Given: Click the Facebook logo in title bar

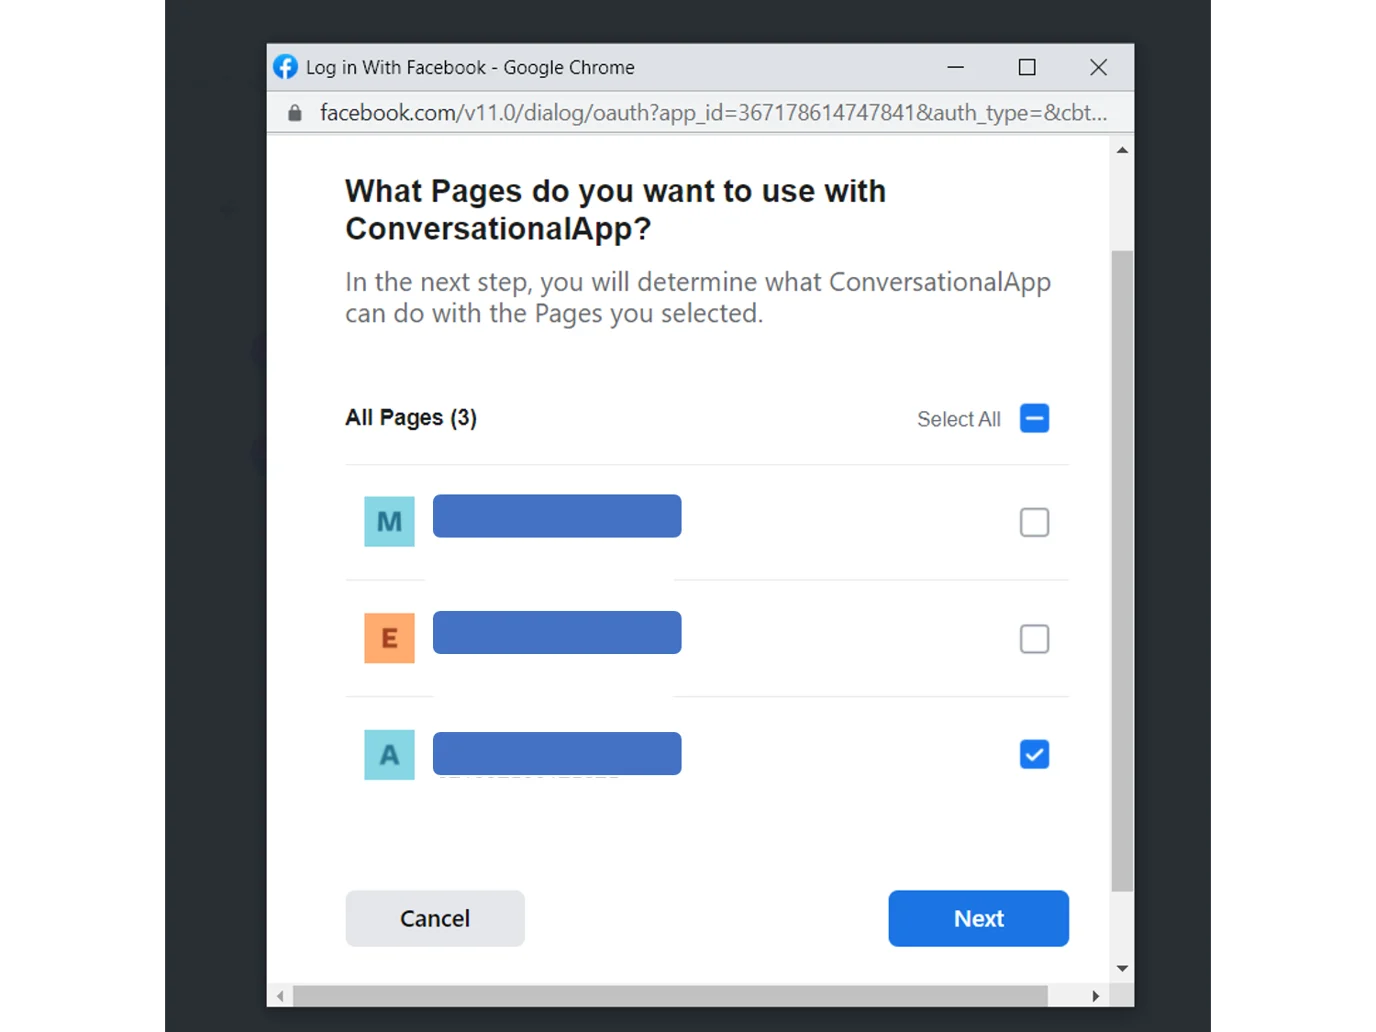Looking at the screenshot, I should tap(285, 67).
